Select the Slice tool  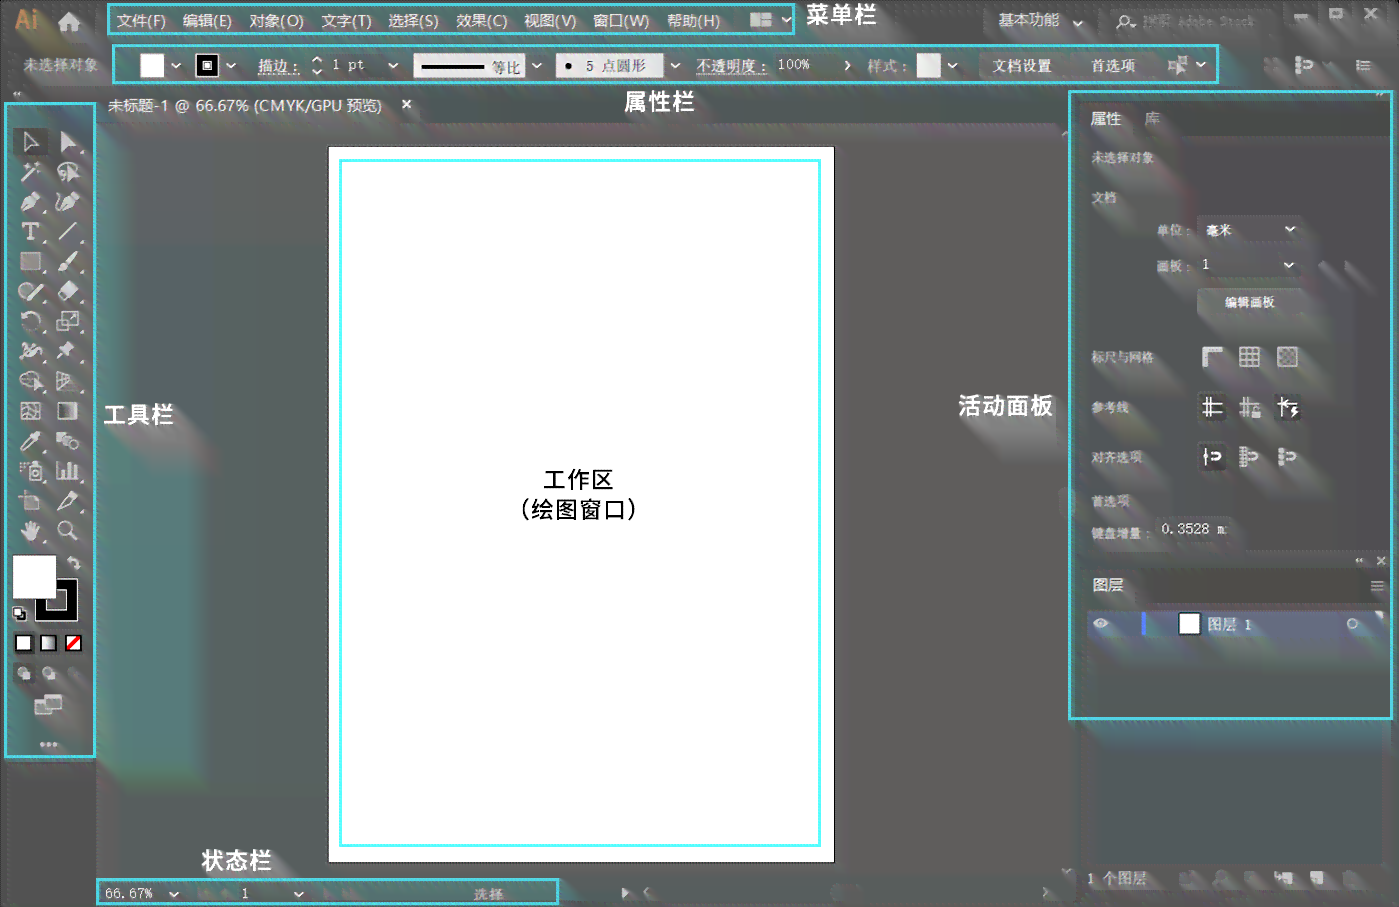(x=68, y=501)
